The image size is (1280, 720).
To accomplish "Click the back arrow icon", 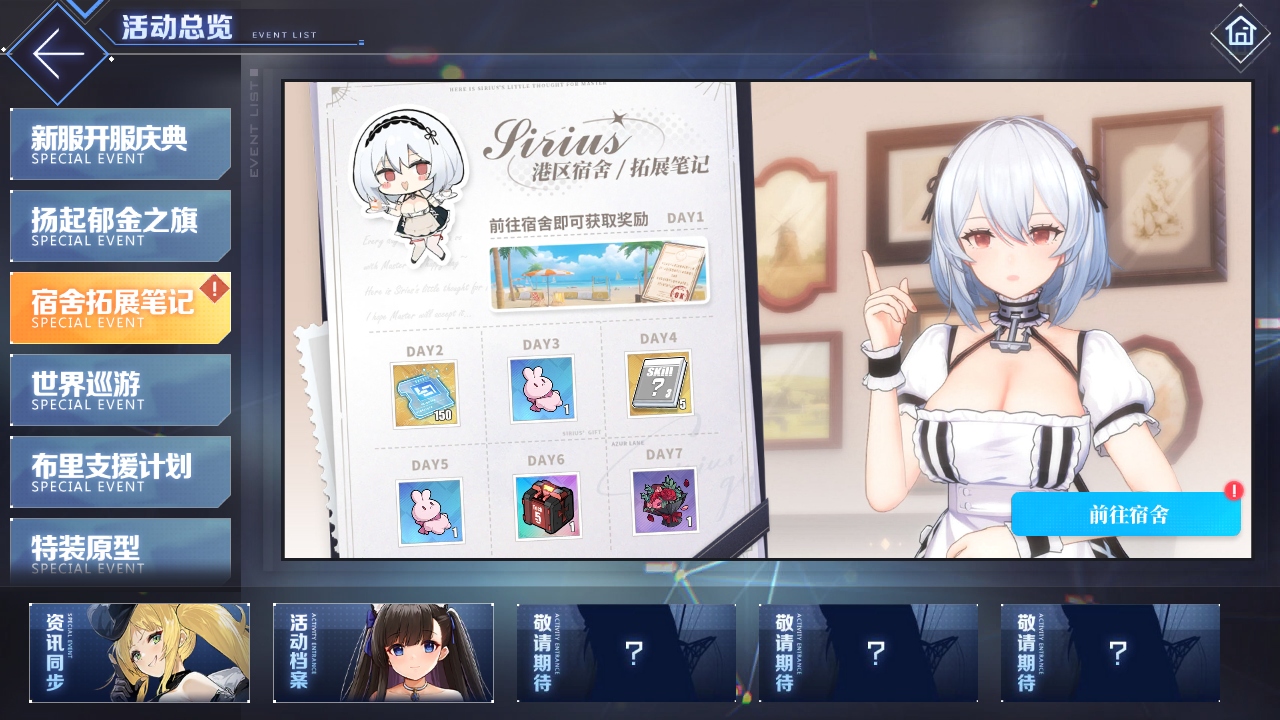I will point(57,53).
